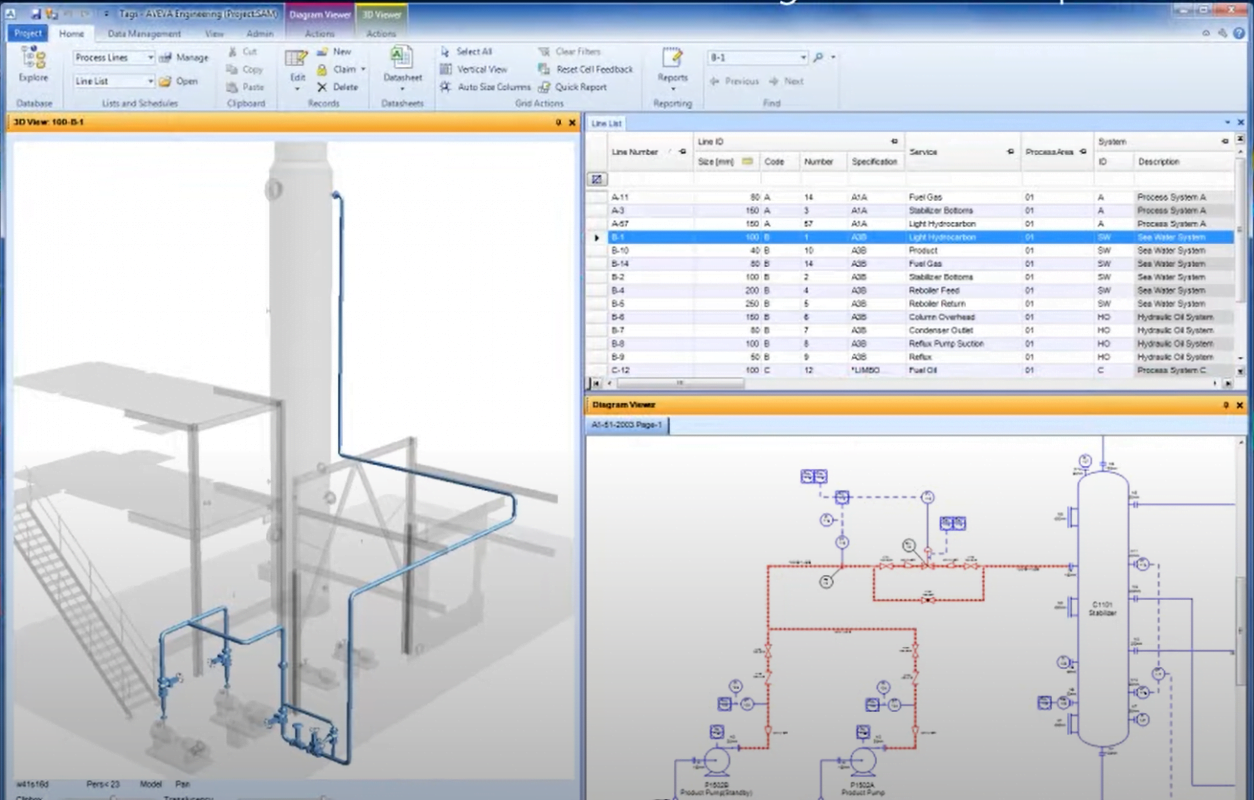The height and width of the screenshot is (800, 1254).
Task: Click Auto Size Columns icon
Action: 446,87
